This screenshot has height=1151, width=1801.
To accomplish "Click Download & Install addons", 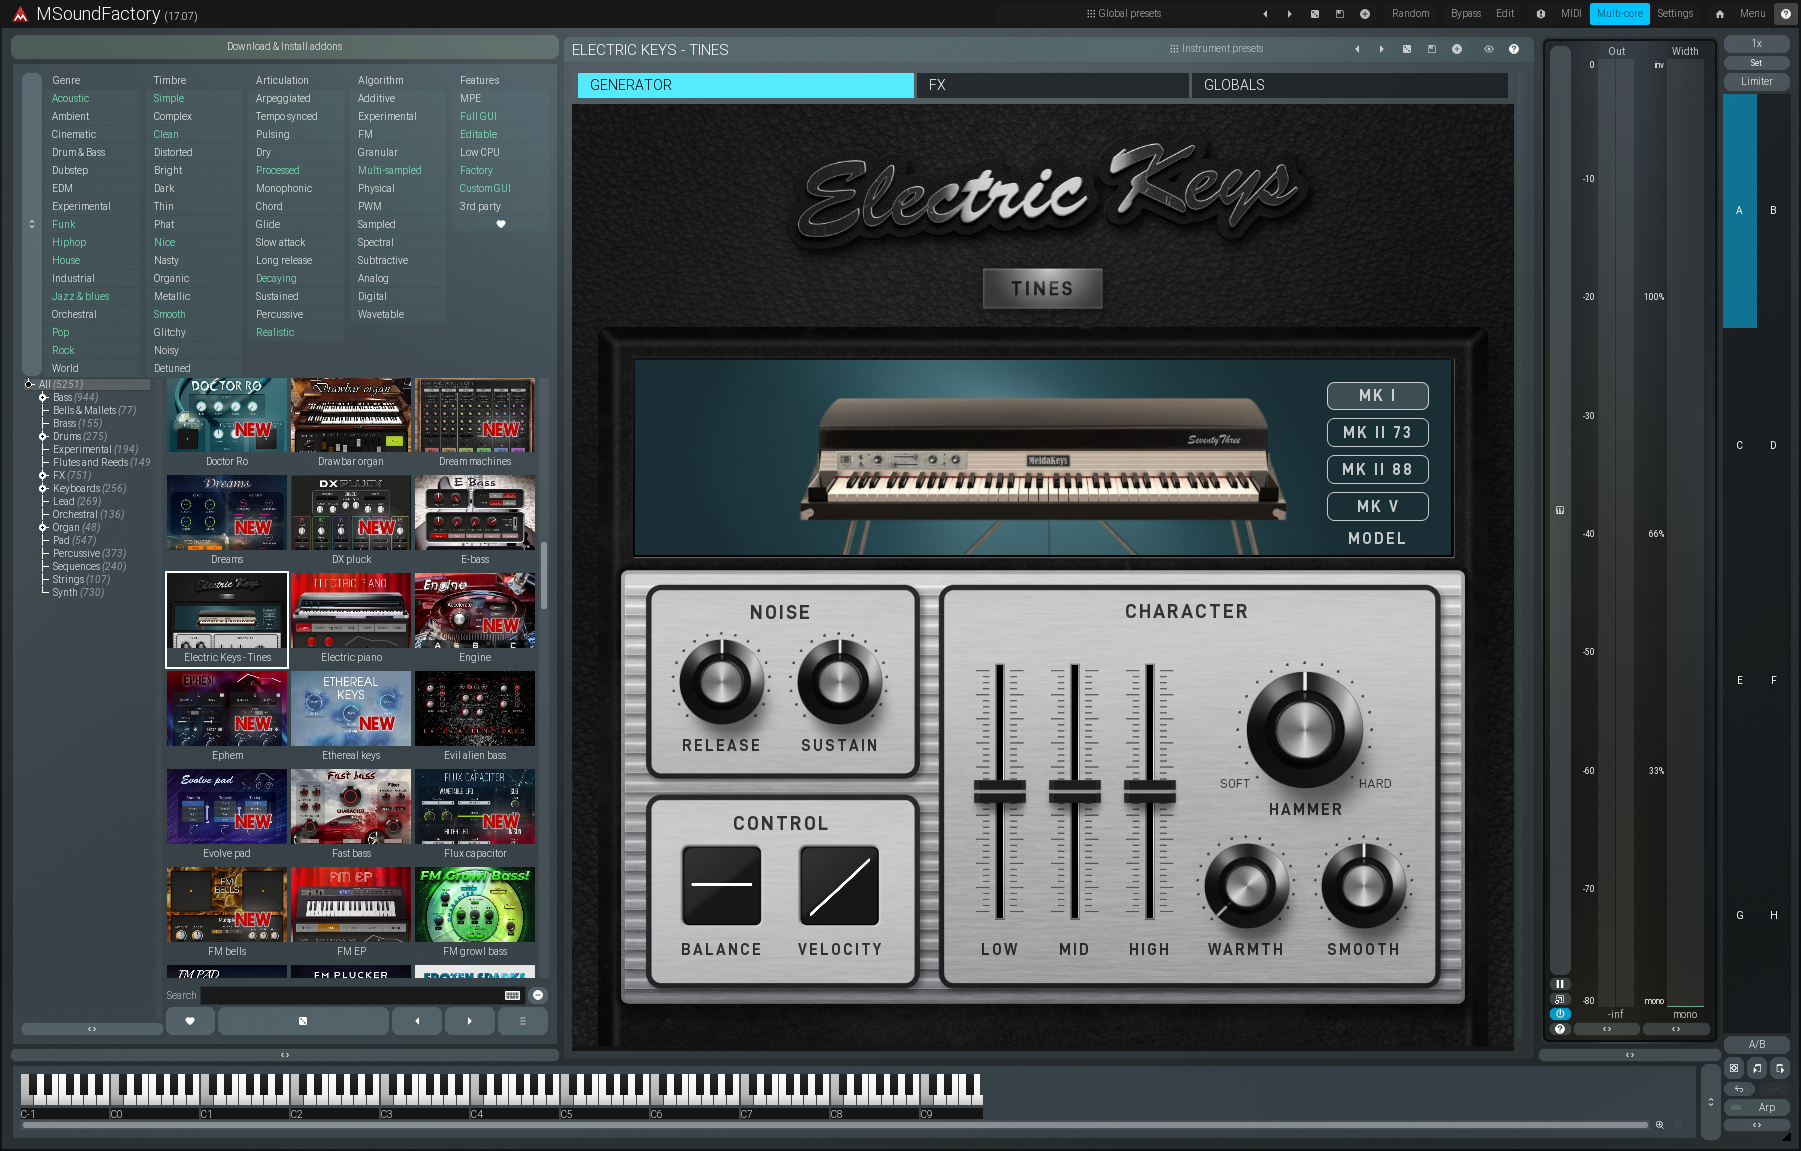I will tap(283, 46).
